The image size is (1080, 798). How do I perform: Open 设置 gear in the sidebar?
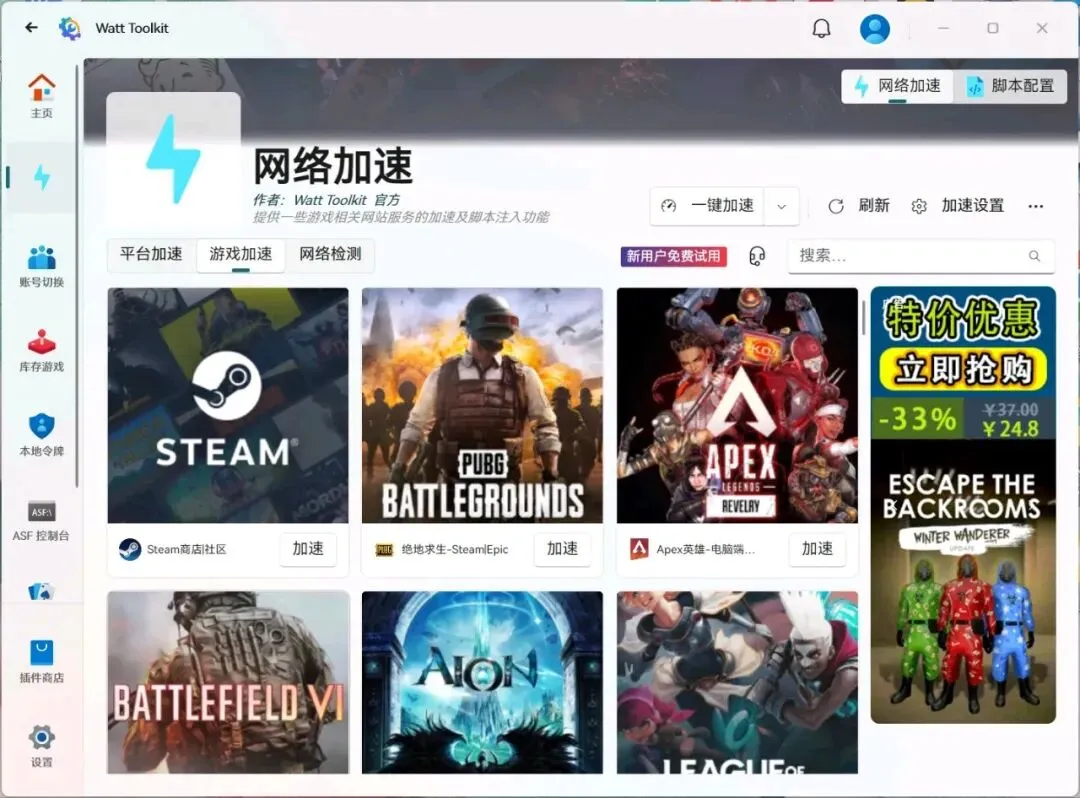[x=41, y=746]
